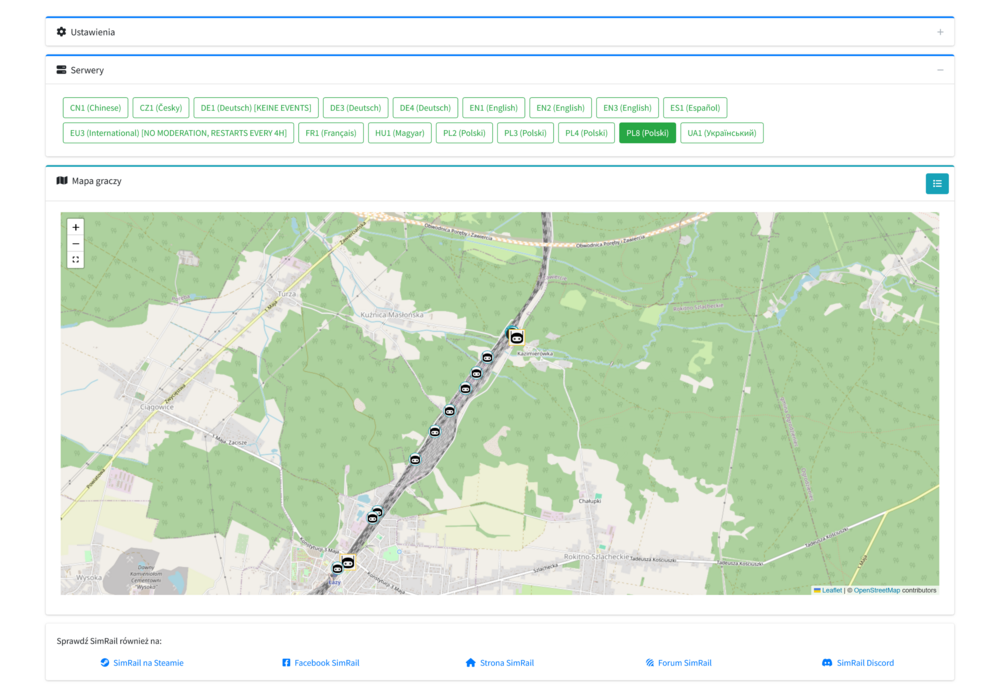Expand the Ustawienia panel
Screen dimensions: 1000x689
click(940, 31)
